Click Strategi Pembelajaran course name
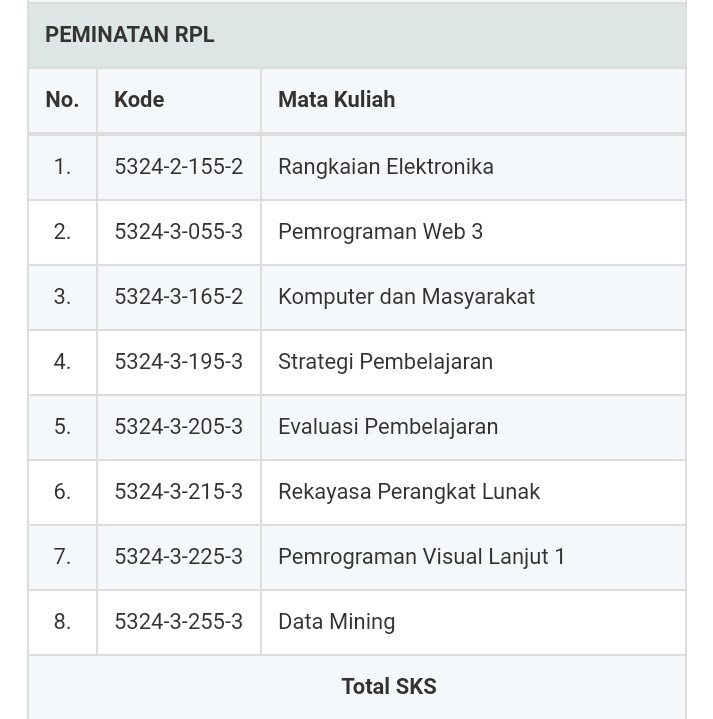This screenshot has height=719, width=713. pos(385,362)
